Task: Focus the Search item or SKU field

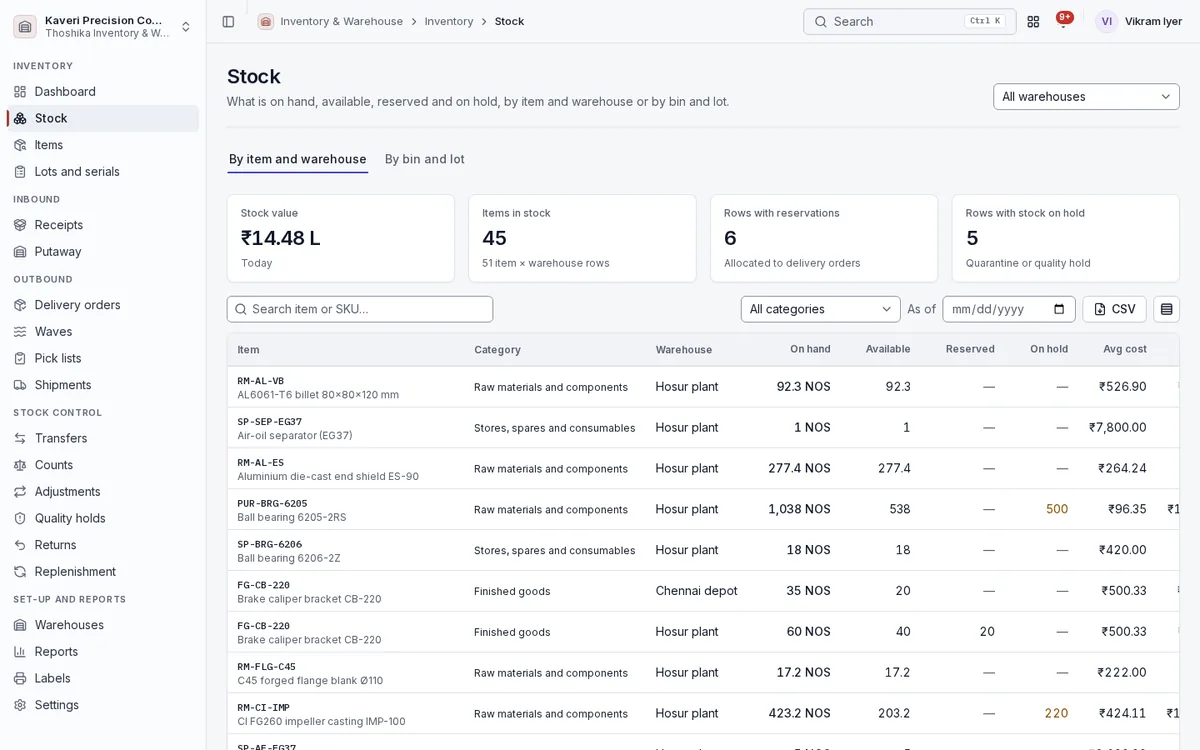Action: (x=360, y=309)
